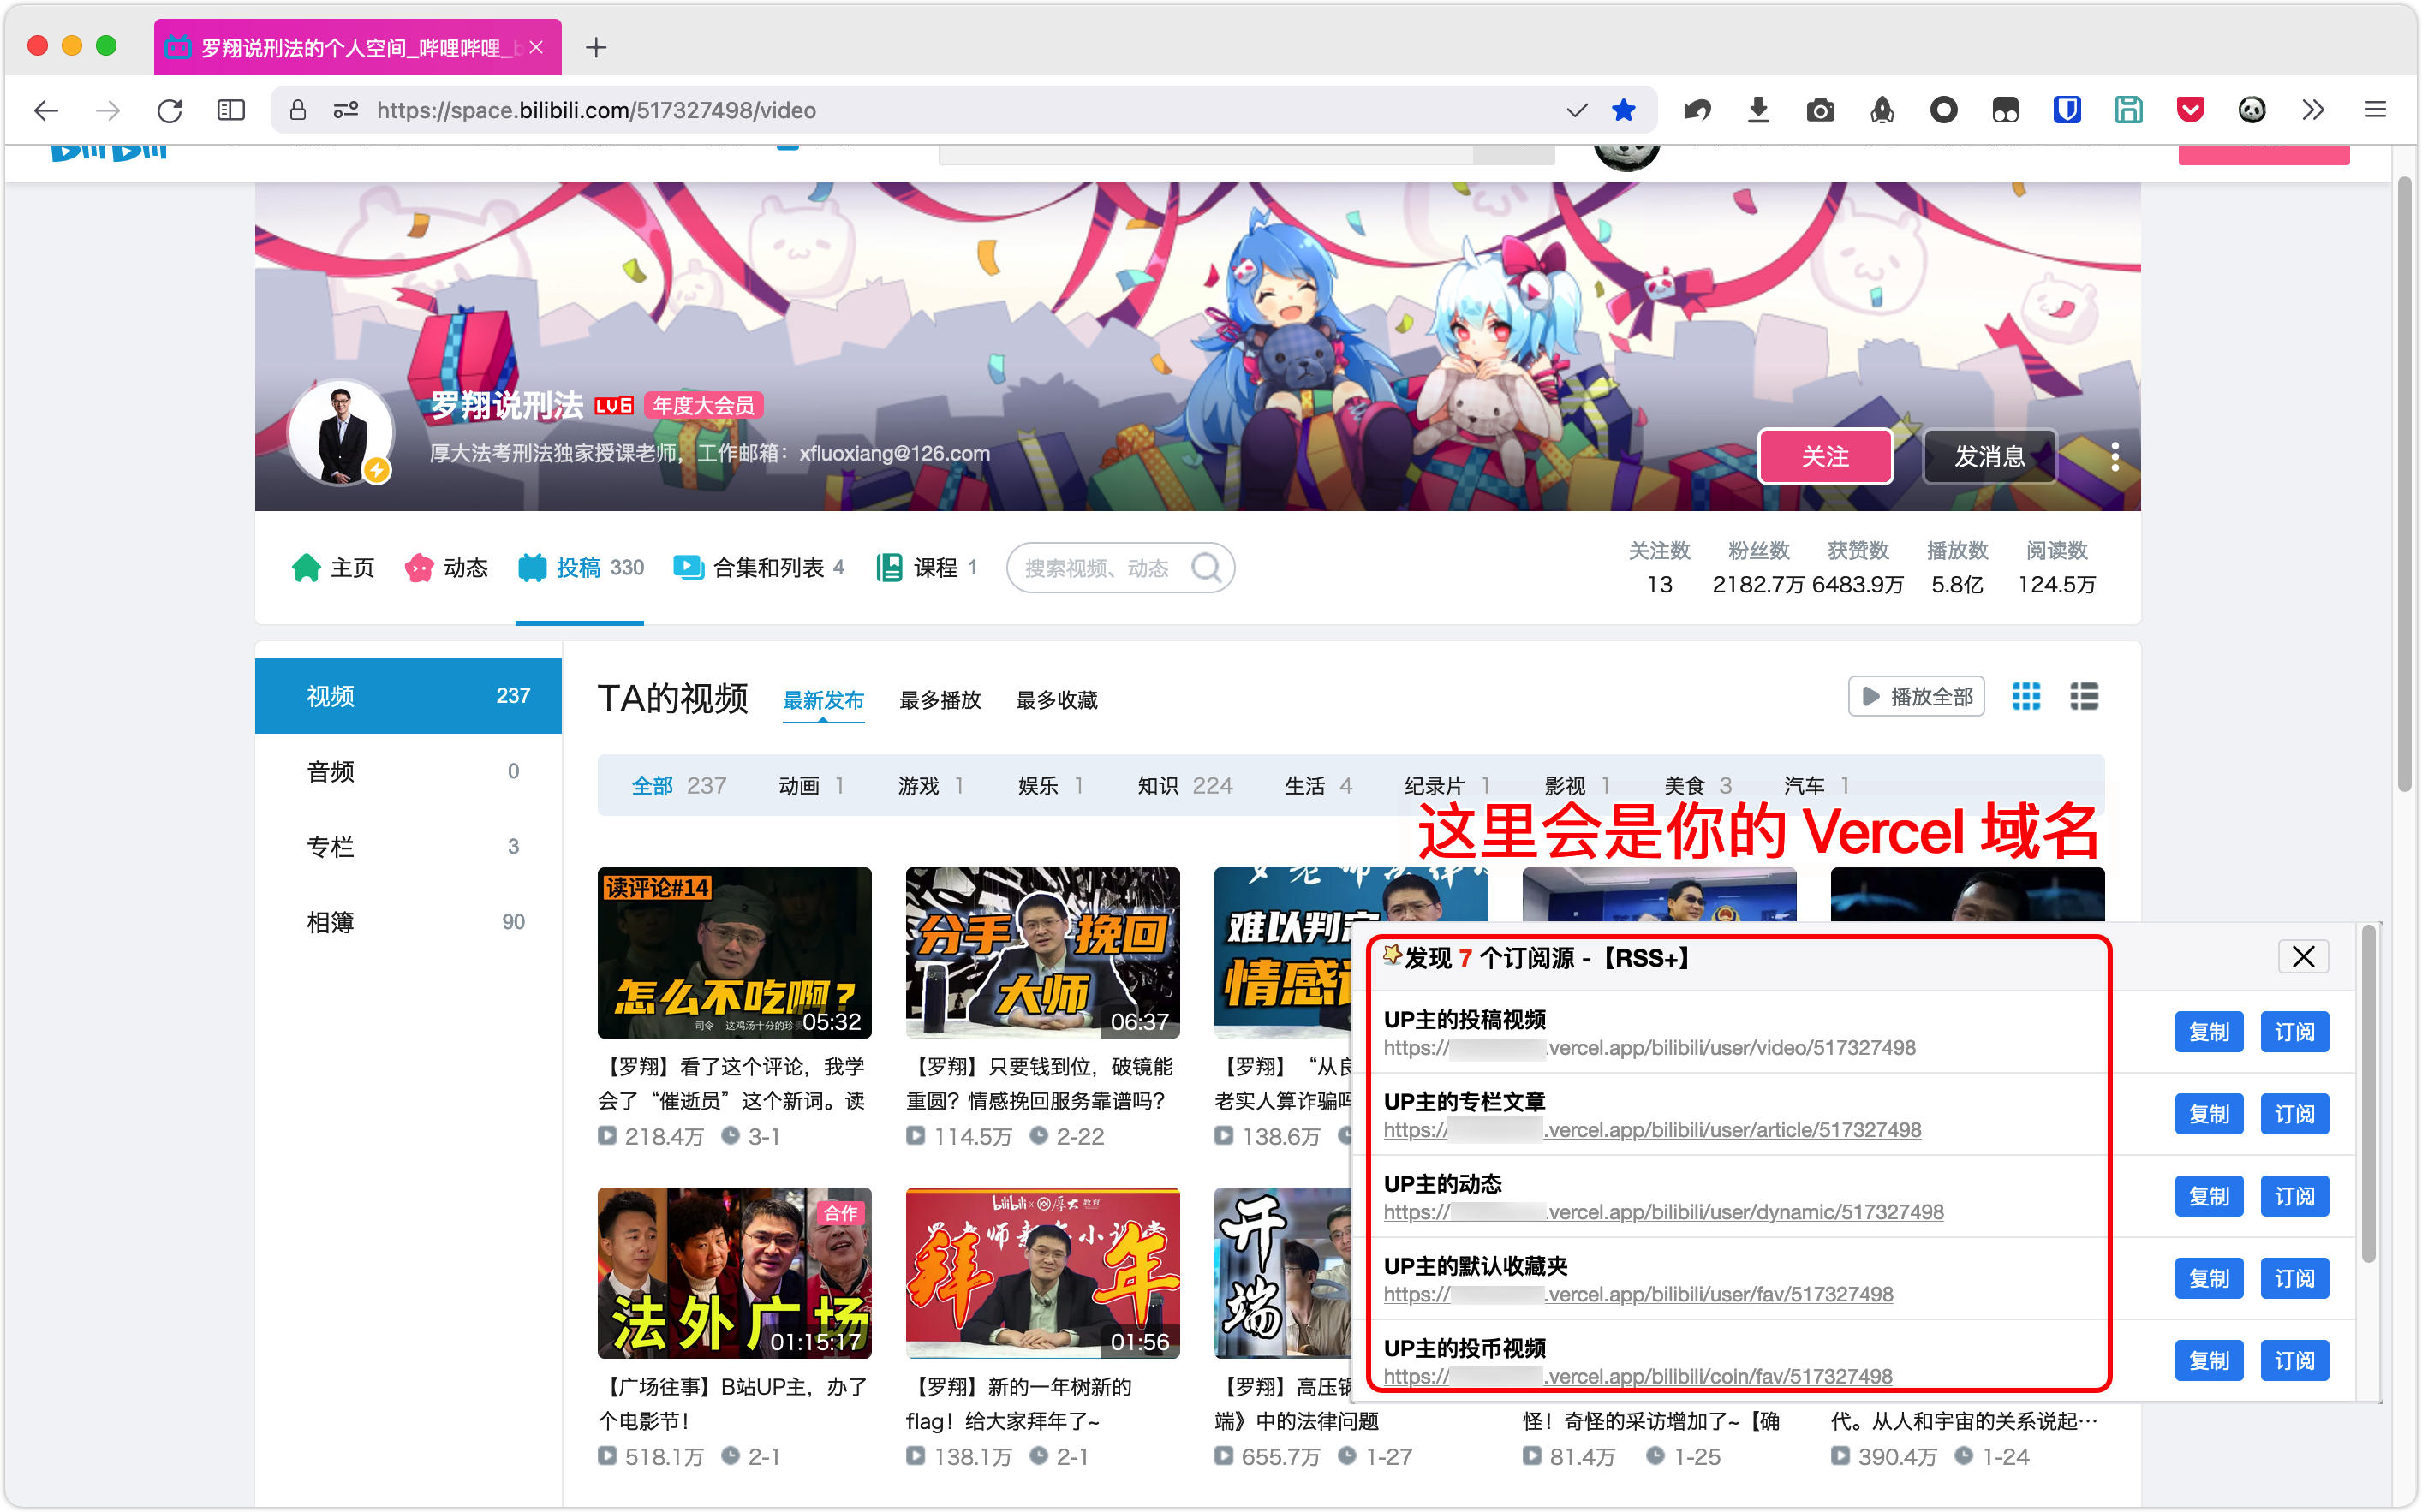This screenshot has height=1512, width=2422.
Task: Open the Firefox downloads icon
Action: coord(1758,110)
